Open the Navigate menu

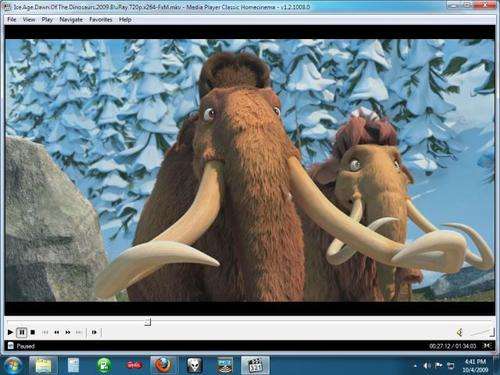pos(71,20)
